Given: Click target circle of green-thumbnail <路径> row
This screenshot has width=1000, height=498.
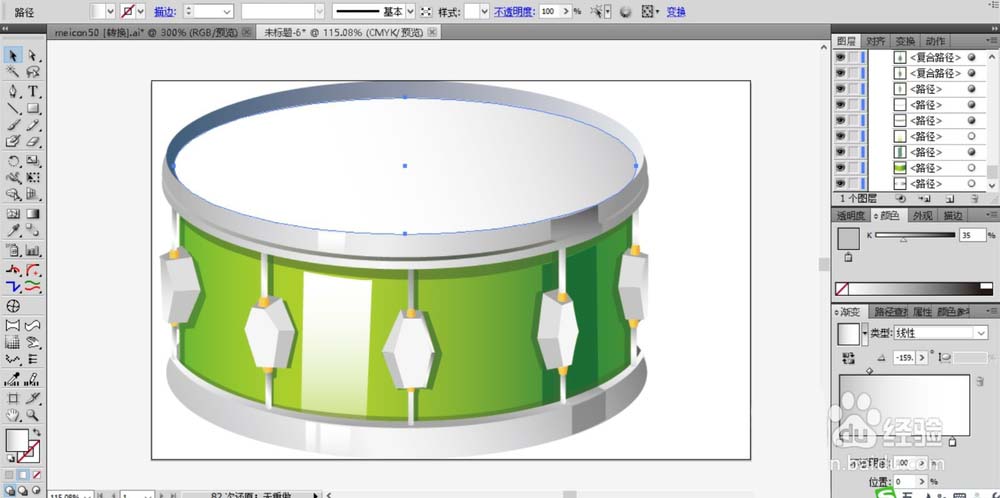Looking at the screenshot, I should pyautogui.click(x=971, y=168).
